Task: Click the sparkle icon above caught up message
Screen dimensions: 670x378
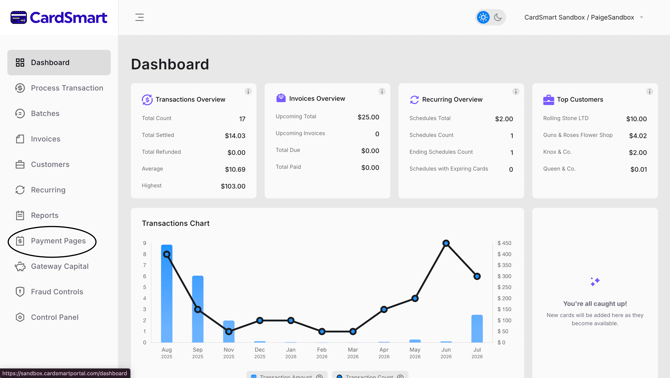Action: [595, 281]
